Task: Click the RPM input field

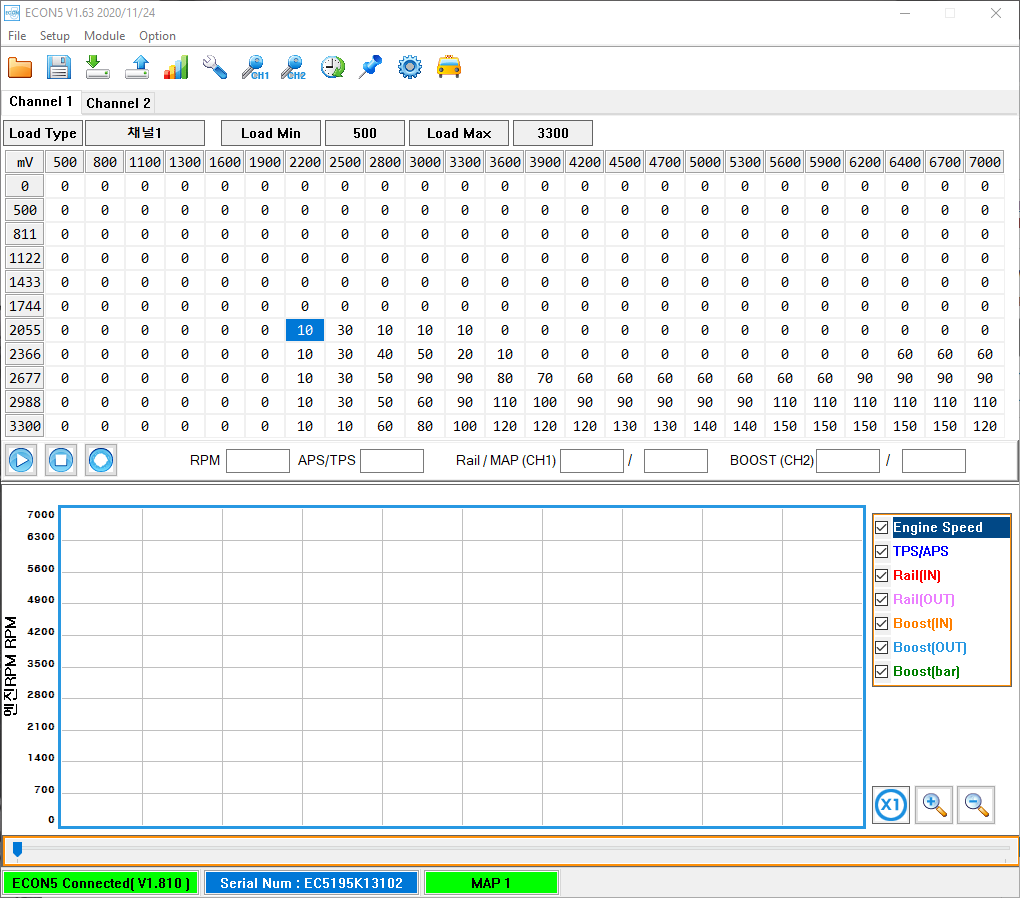Action: pyautogui.click(x=258, y=460)
